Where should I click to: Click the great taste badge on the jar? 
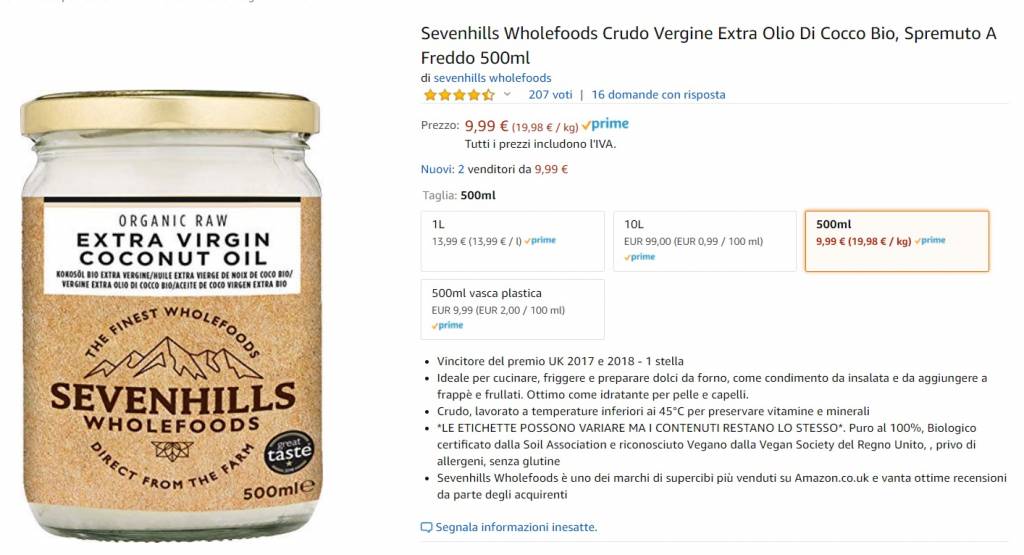tap(289, 452)
